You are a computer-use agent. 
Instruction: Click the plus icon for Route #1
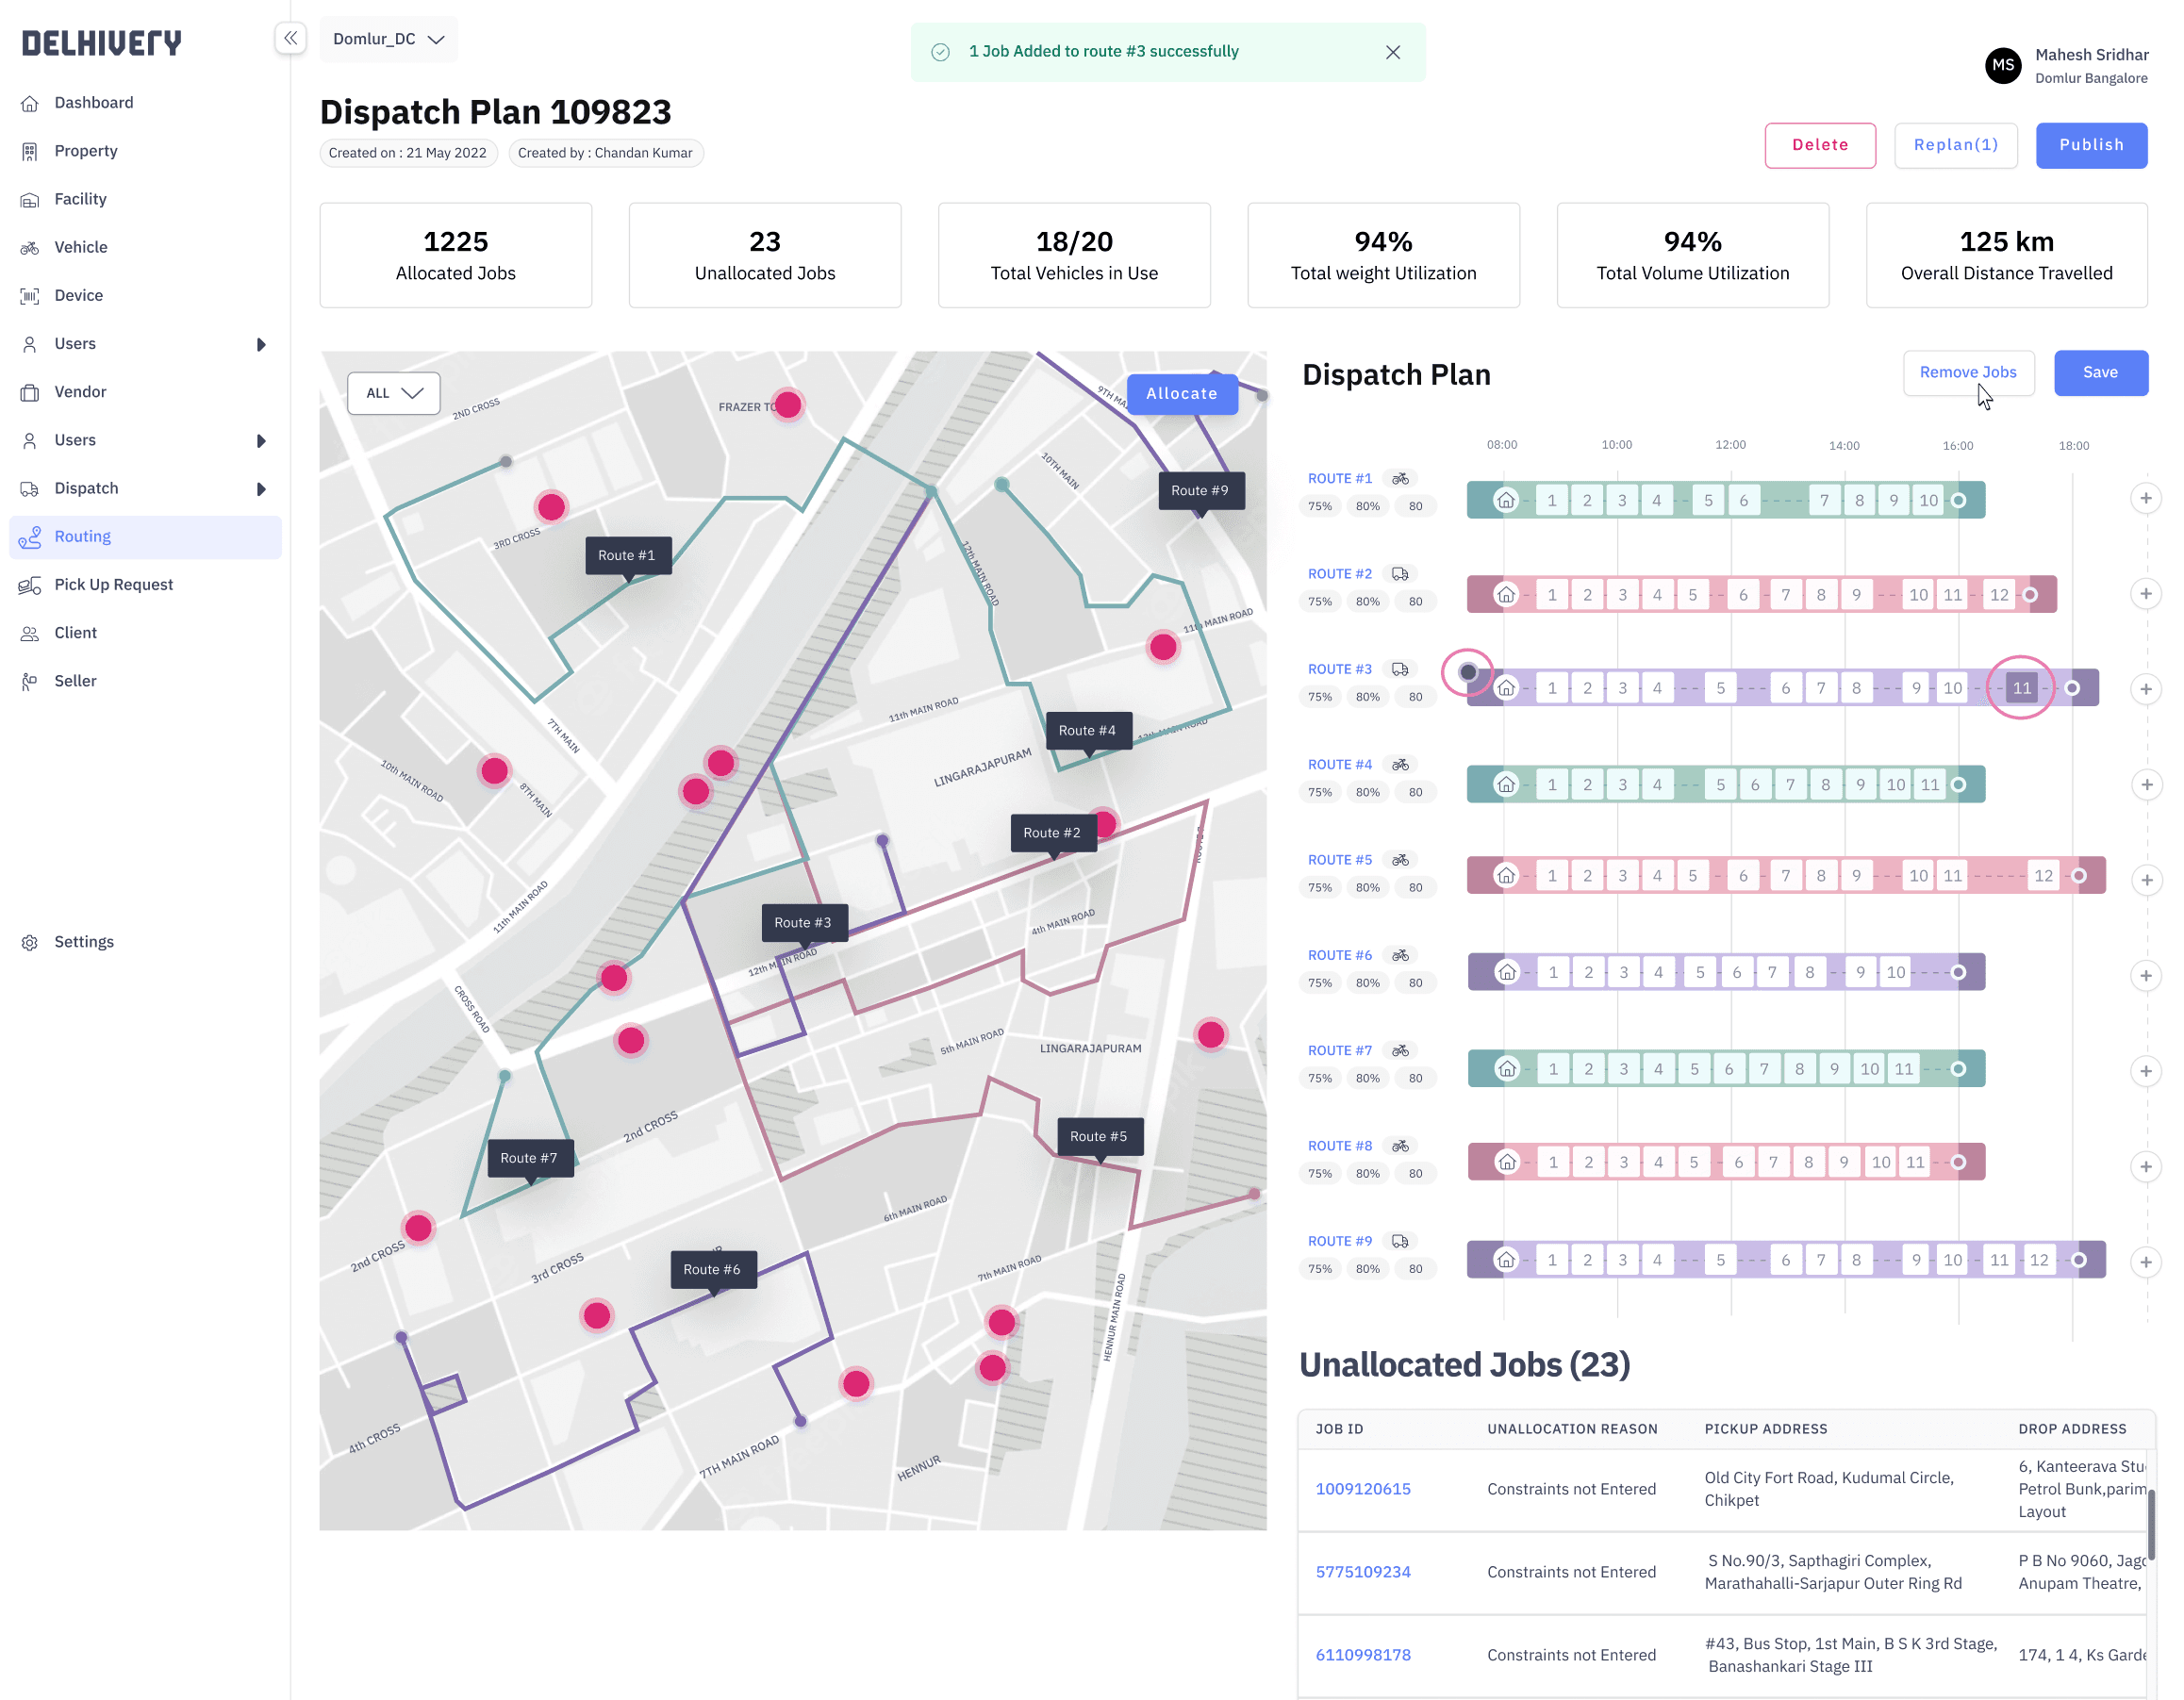[x=2145, y=498]
